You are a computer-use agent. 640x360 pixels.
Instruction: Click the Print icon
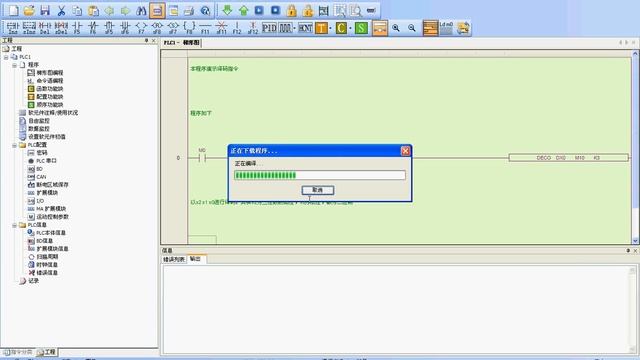click(189, 10)
